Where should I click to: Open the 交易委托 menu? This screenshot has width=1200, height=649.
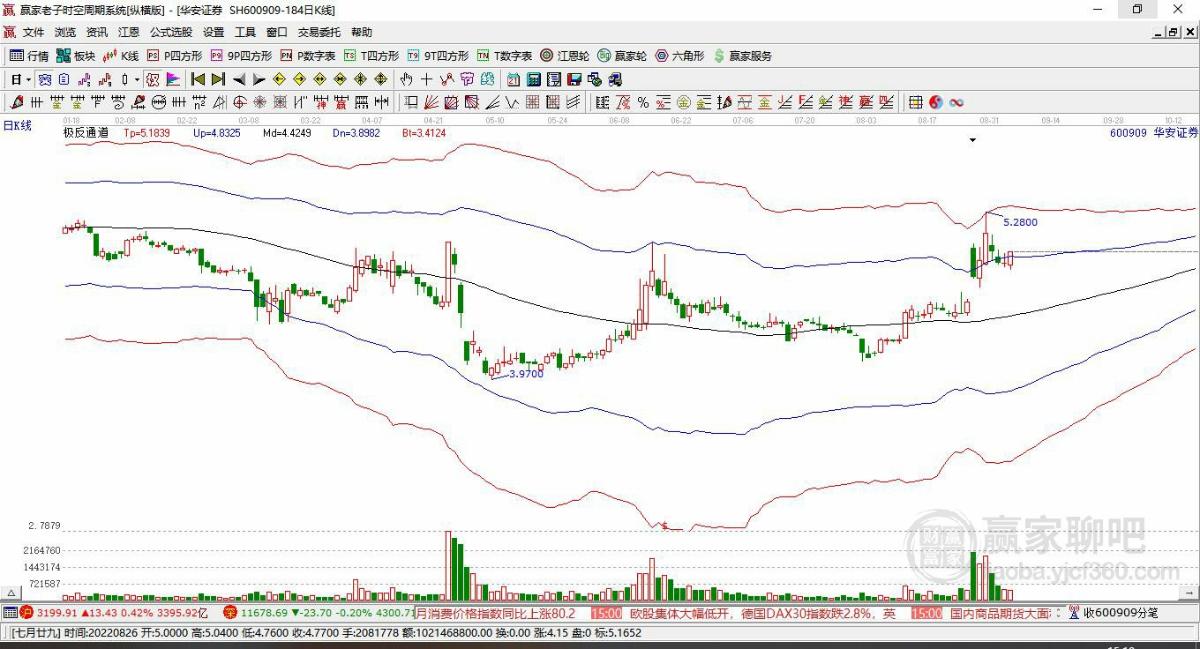pyautogui.click(x=319, y=33)
